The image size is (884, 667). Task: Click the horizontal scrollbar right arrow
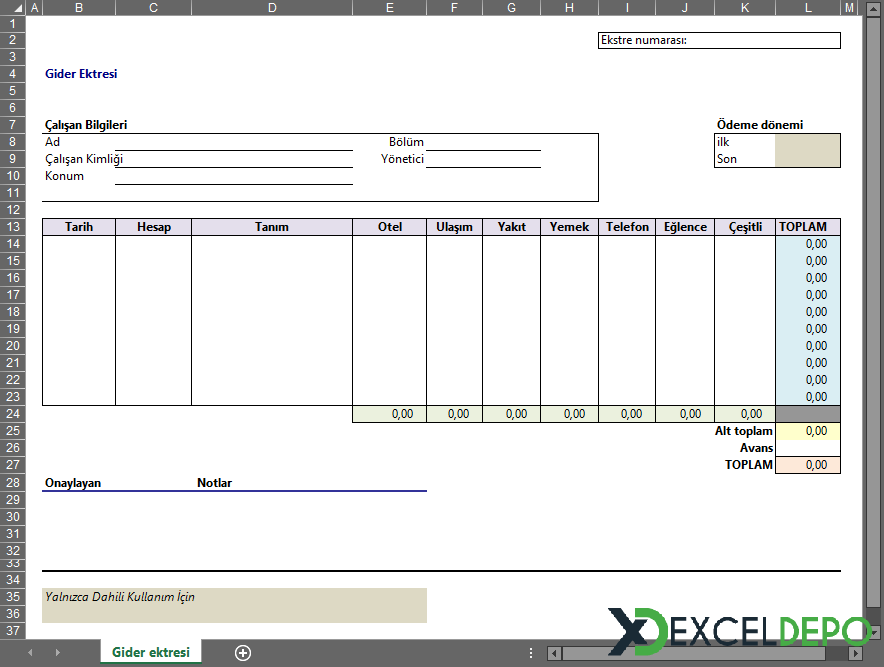pos(858,653)
